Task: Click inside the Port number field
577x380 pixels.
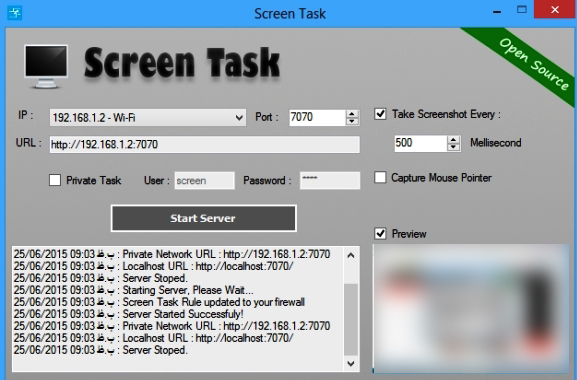Action: pos(317,117)
